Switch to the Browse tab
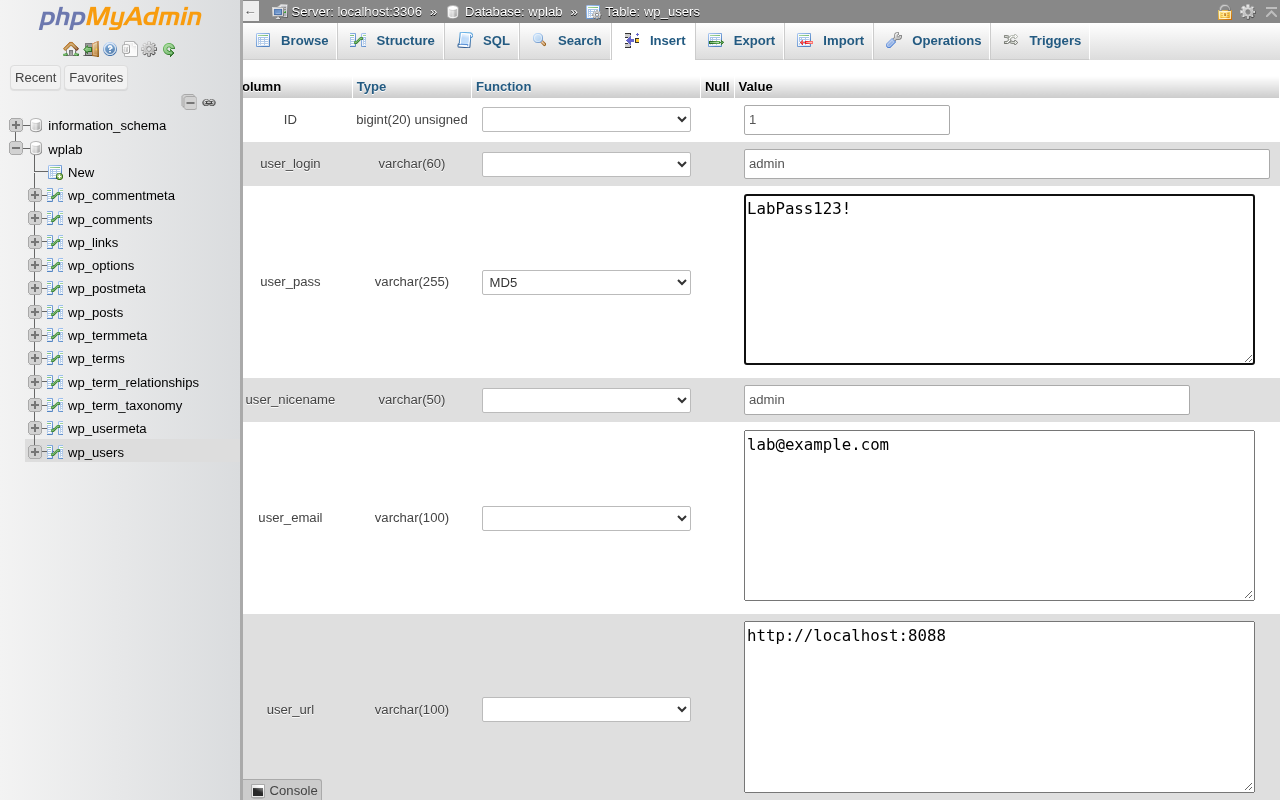The image size is (1280, 800). (x=291, y=41)
